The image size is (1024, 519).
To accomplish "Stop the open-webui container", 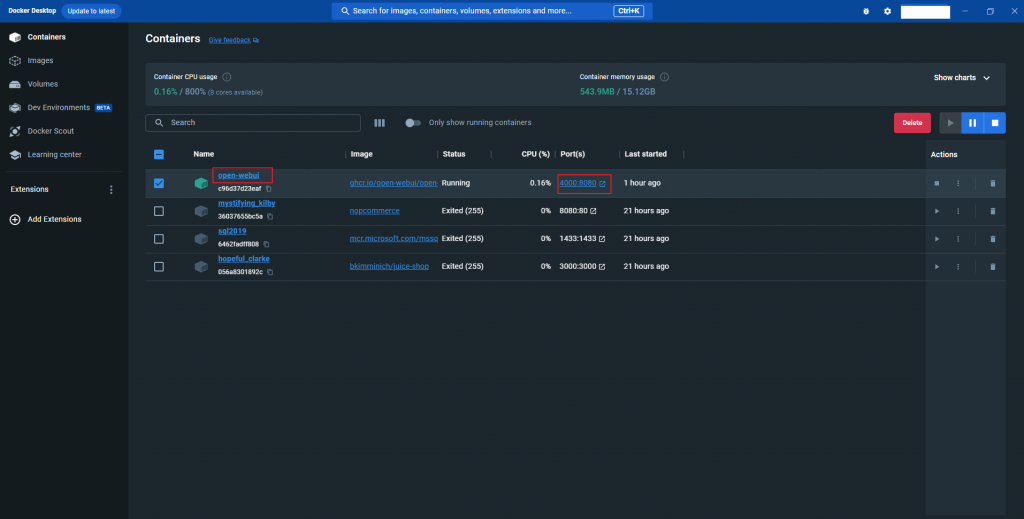I will point(936,183).
